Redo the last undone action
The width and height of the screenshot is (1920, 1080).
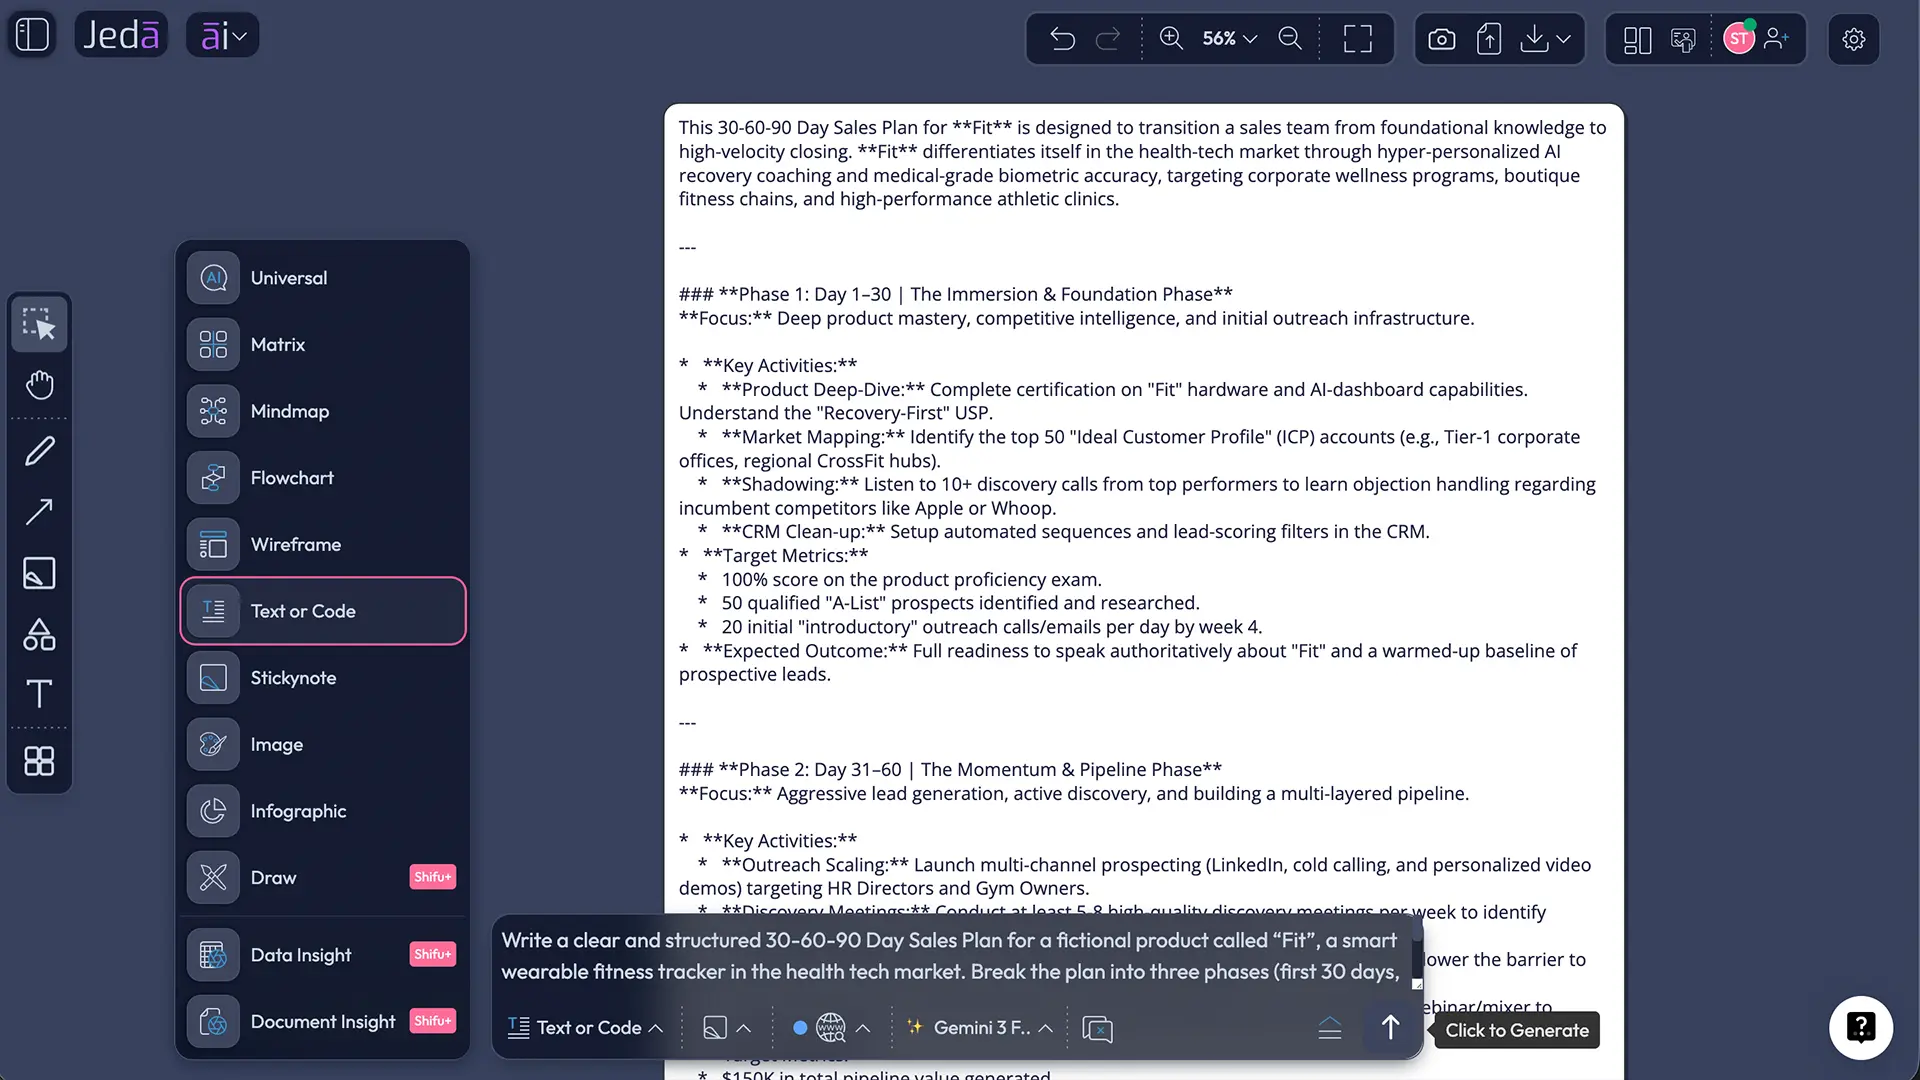point(1108,39)
